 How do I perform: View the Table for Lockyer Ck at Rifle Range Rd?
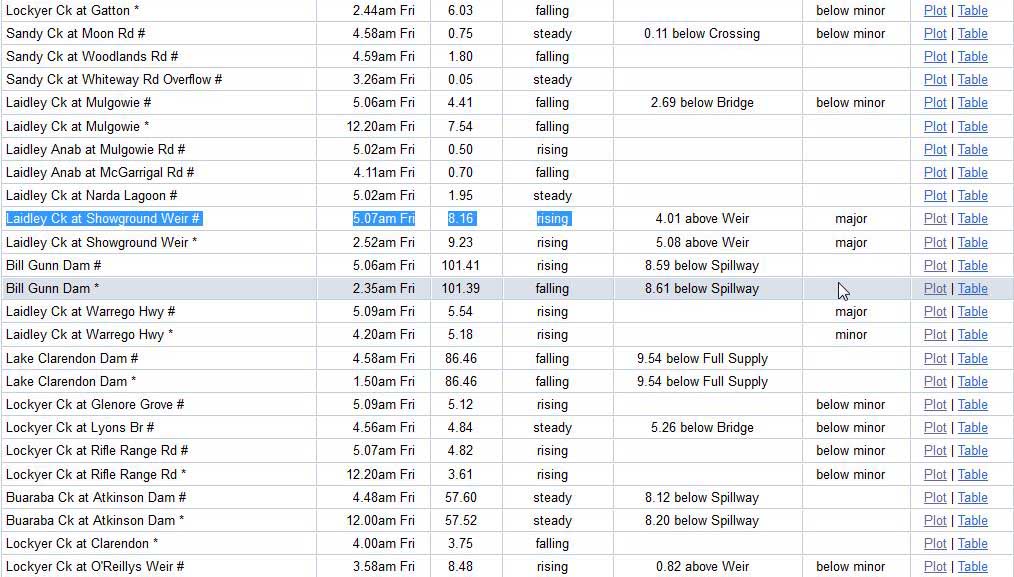(x=972, y=450)
